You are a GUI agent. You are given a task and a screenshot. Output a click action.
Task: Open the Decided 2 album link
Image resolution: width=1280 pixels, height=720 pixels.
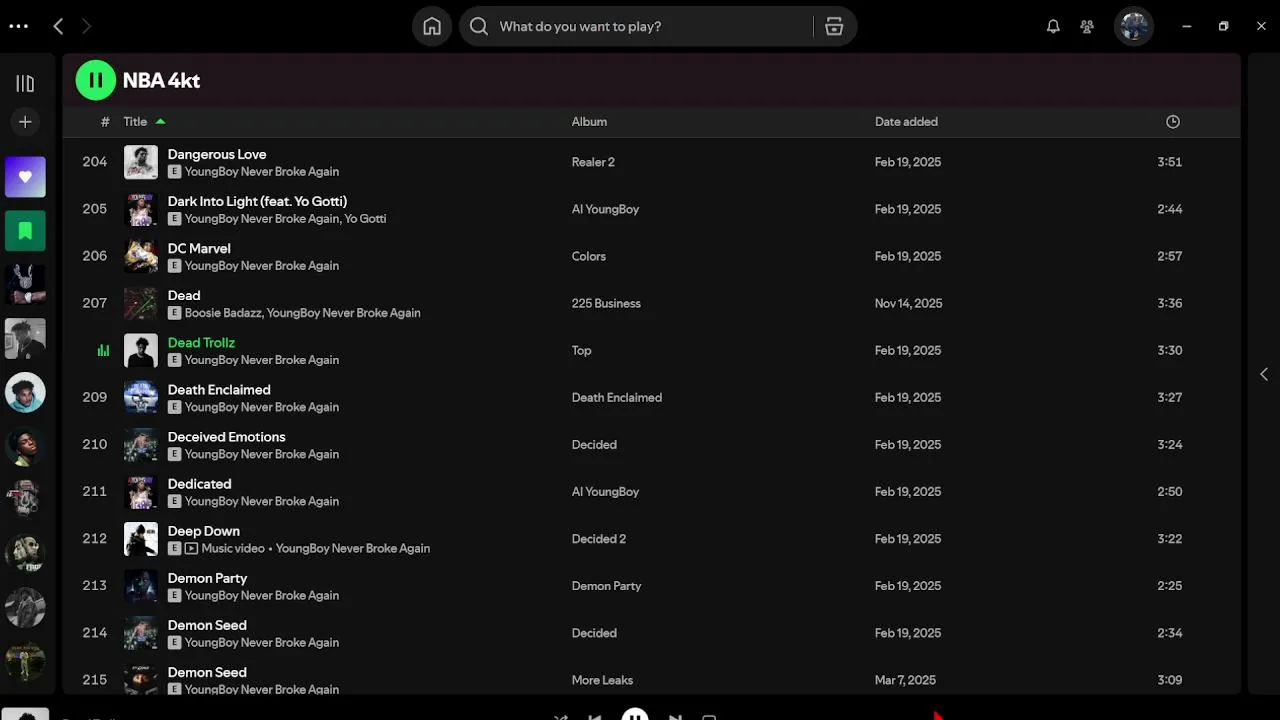coord(598,539)
